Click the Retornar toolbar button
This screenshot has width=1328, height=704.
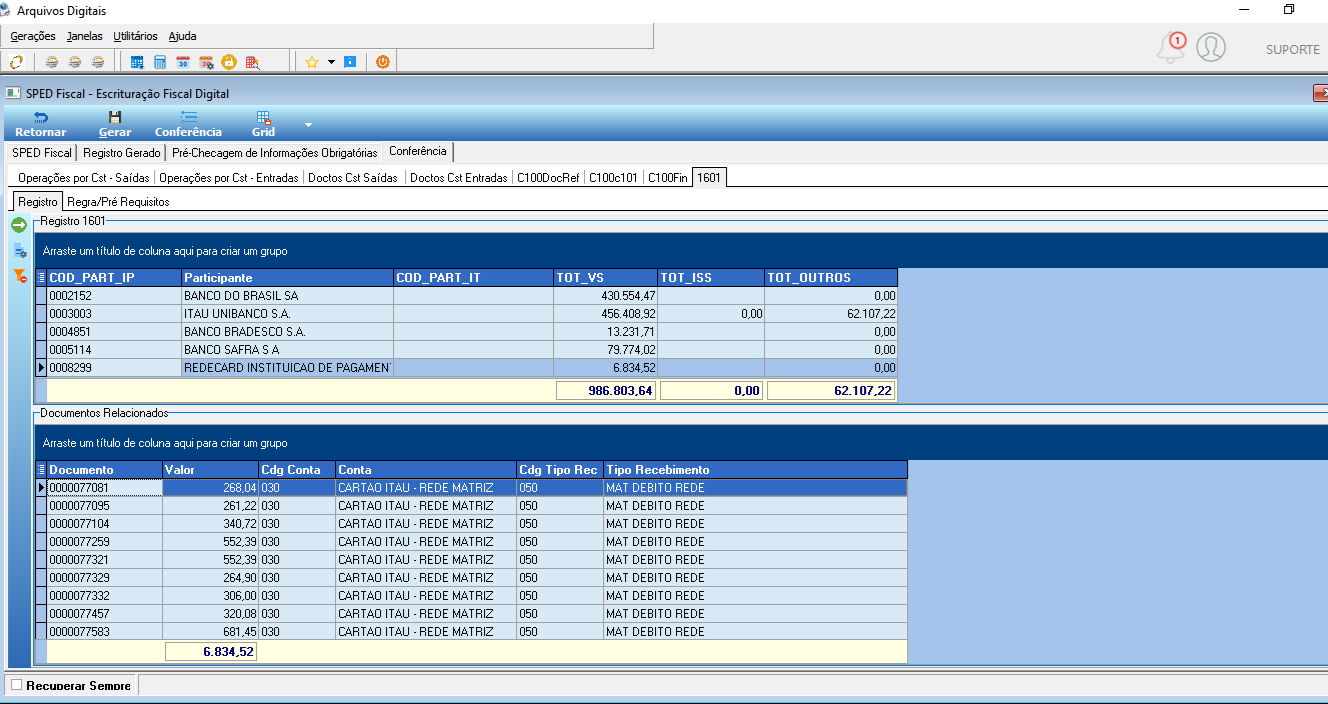[41, 124]
